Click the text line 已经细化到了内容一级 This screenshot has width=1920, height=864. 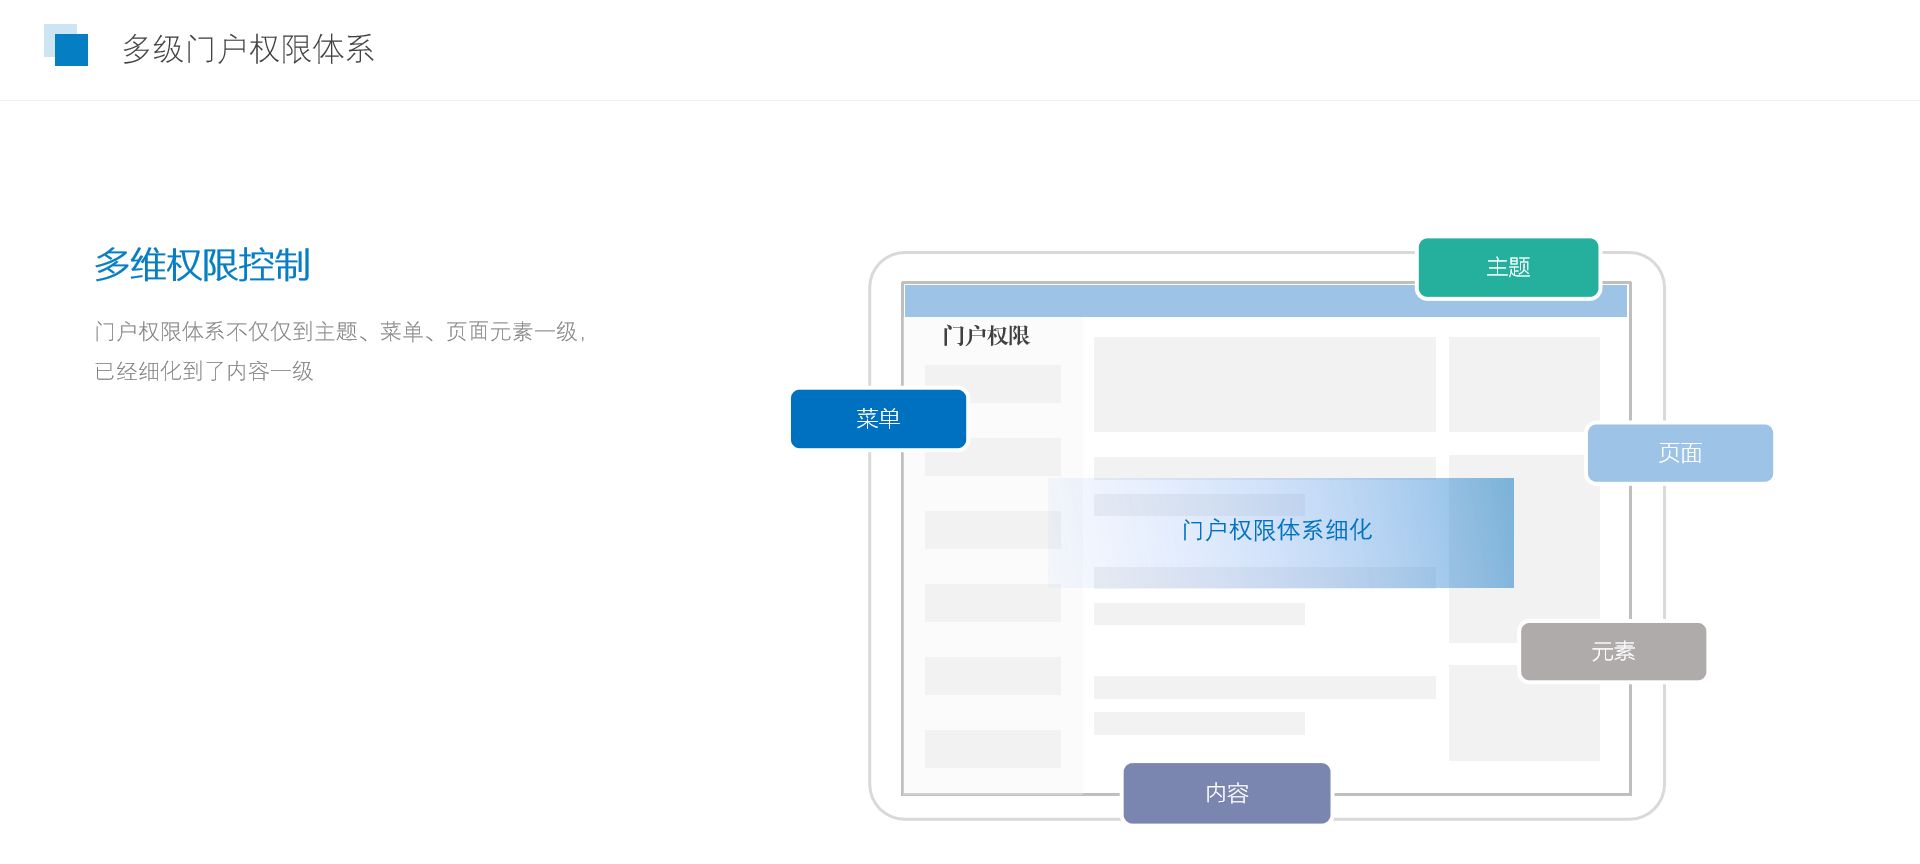(204, 372)
